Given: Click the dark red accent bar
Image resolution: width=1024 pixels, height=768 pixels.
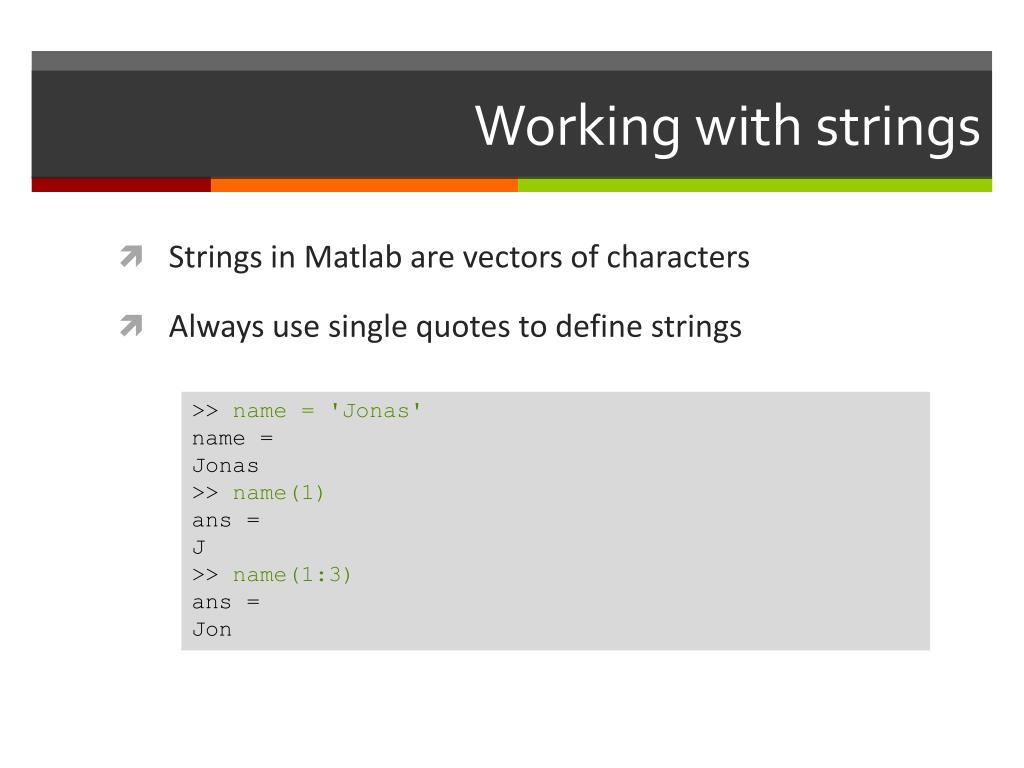Looking at the screenshot, I should pyautogui.click(x=121, y=185).
